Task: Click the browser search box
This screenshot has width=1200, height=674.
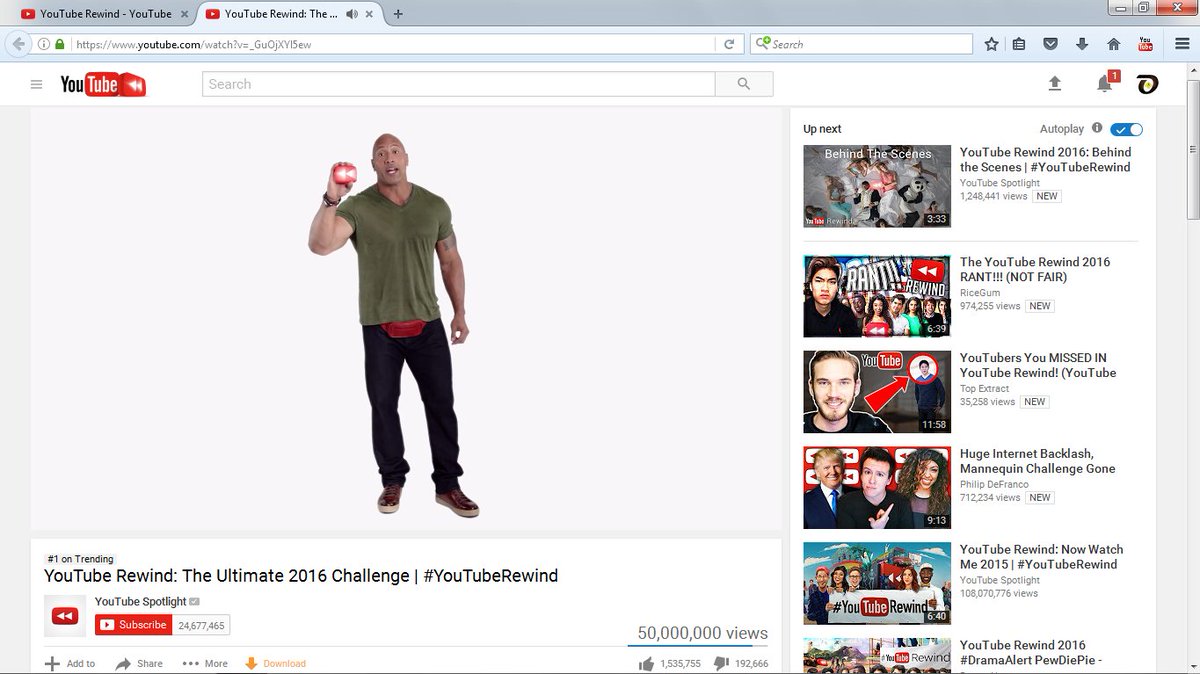Action: point(861,44)
